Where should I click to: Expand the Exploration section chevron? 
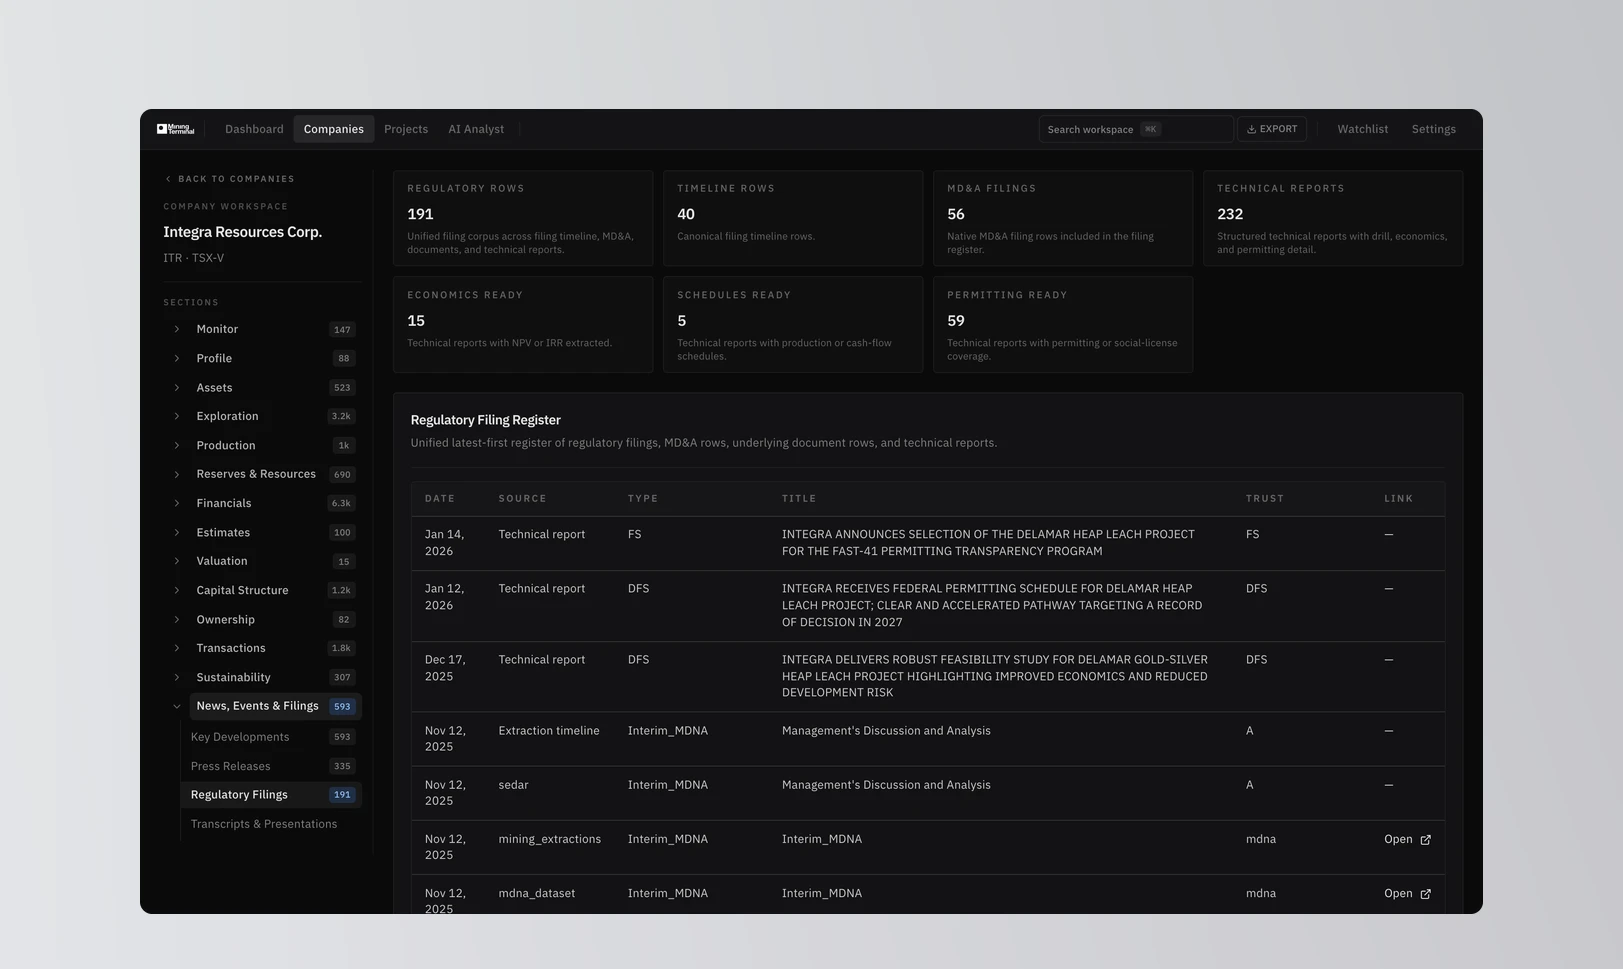tap(177, 416)
